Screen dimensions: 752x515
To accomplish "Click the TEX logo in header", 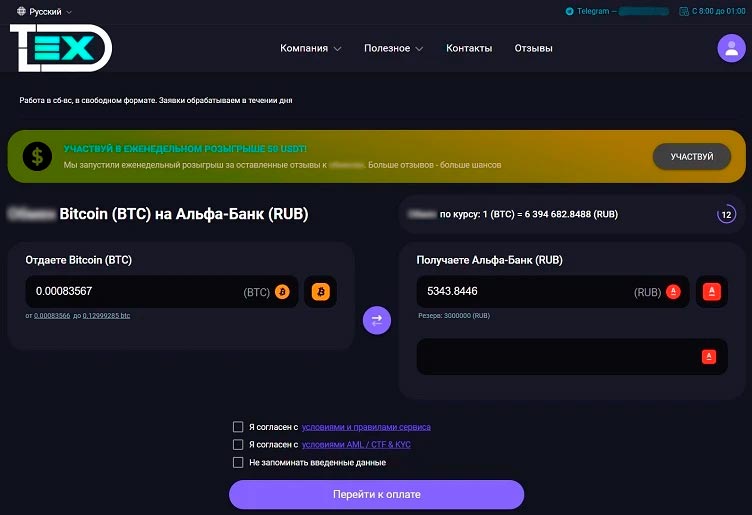I will (x=60, y=47).
